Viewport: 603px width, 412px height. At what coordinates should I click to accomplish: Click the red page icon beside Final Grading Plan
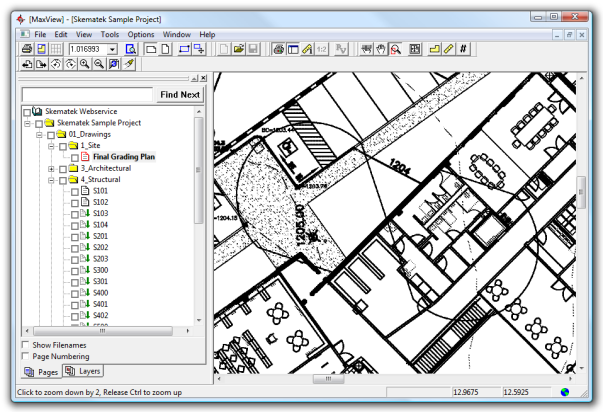[x=85, y=157]
